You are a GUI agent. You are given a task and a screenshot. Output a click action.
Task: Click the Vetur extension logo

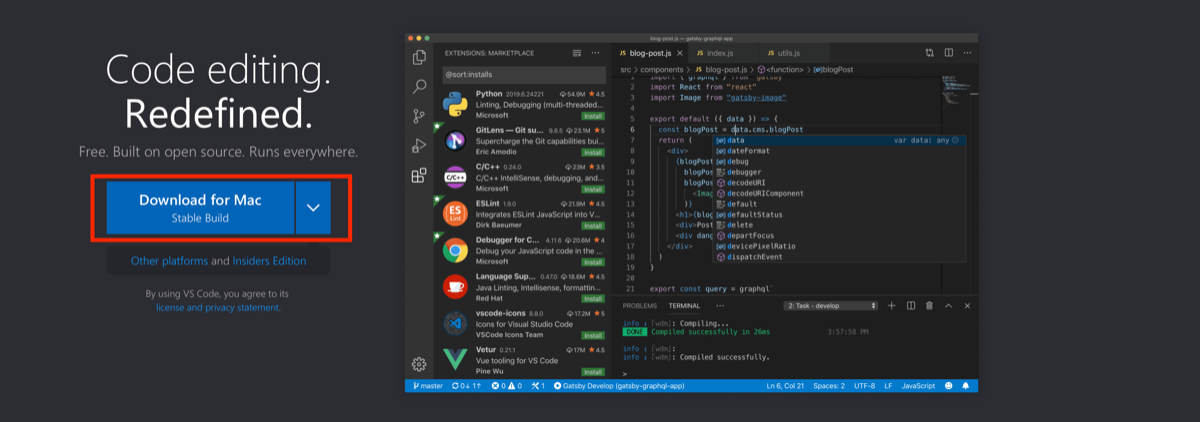pos(456,359)
